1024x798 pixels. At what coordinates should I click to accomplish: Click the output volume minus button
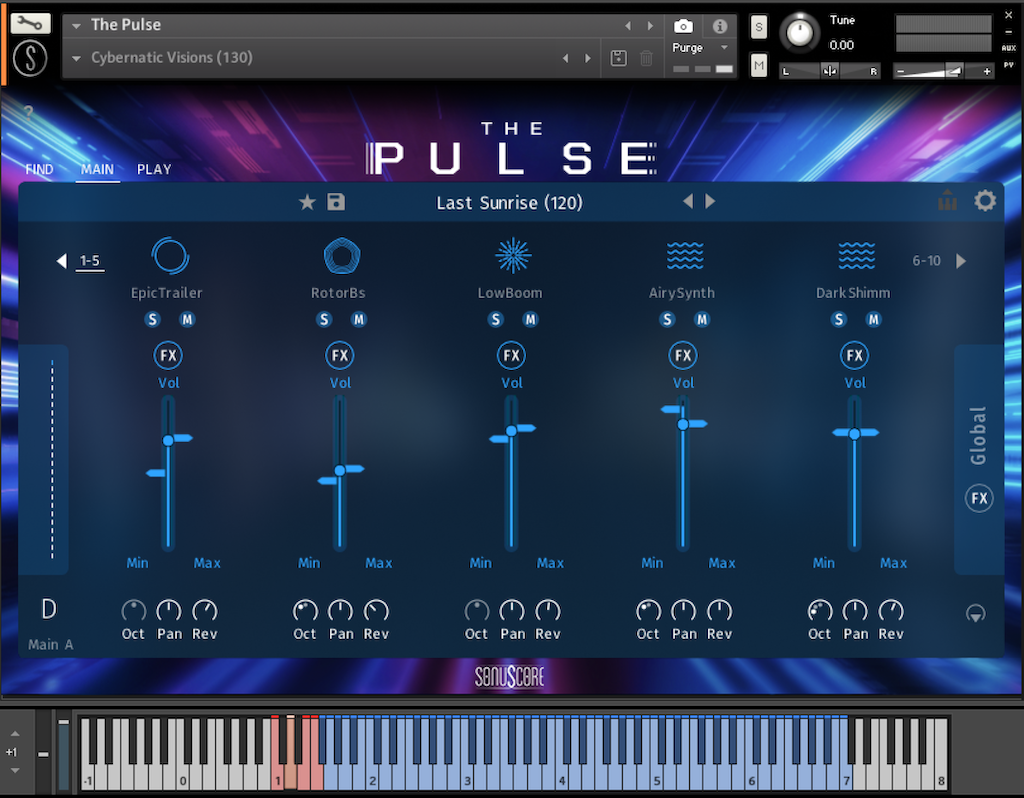pos(901,71)
